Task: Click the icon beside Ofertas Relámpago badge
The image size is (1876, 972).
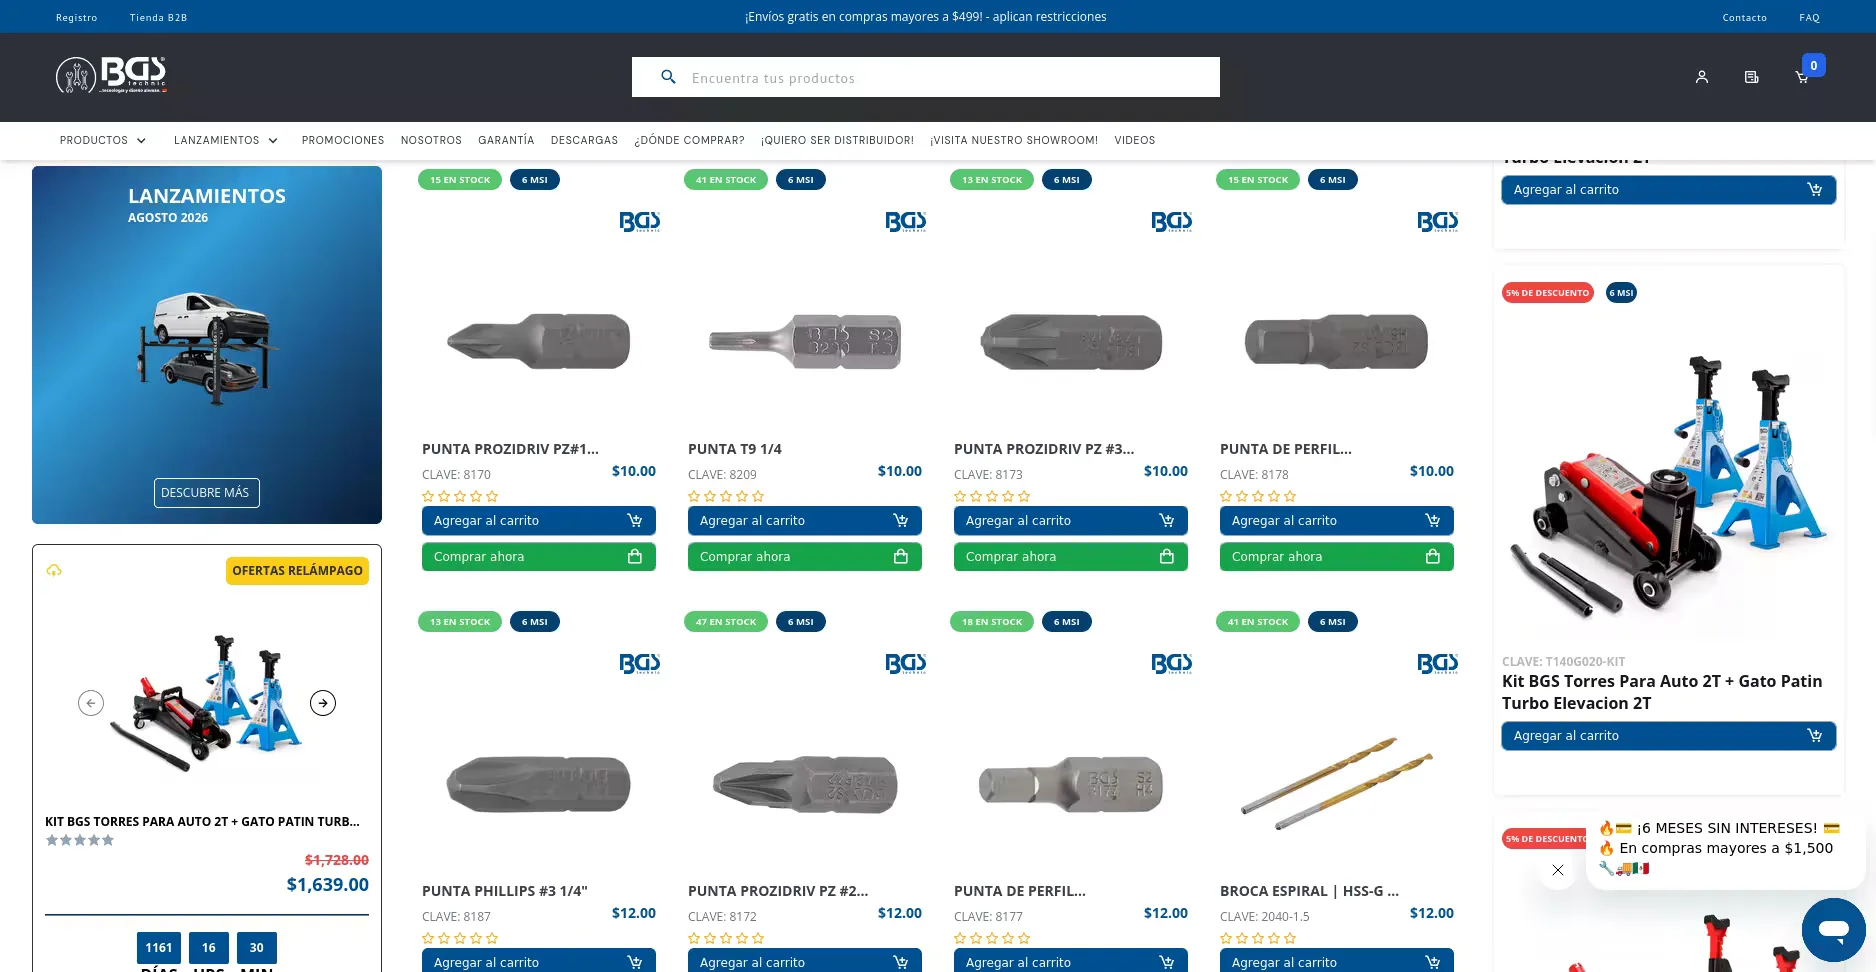Action: (54, 570)
